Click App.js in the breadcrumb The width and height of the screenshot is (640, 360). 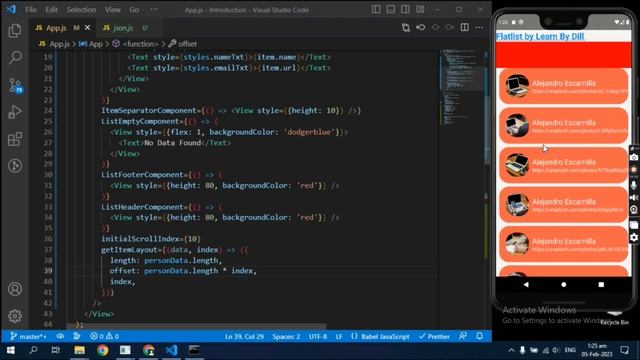[55, 44]
